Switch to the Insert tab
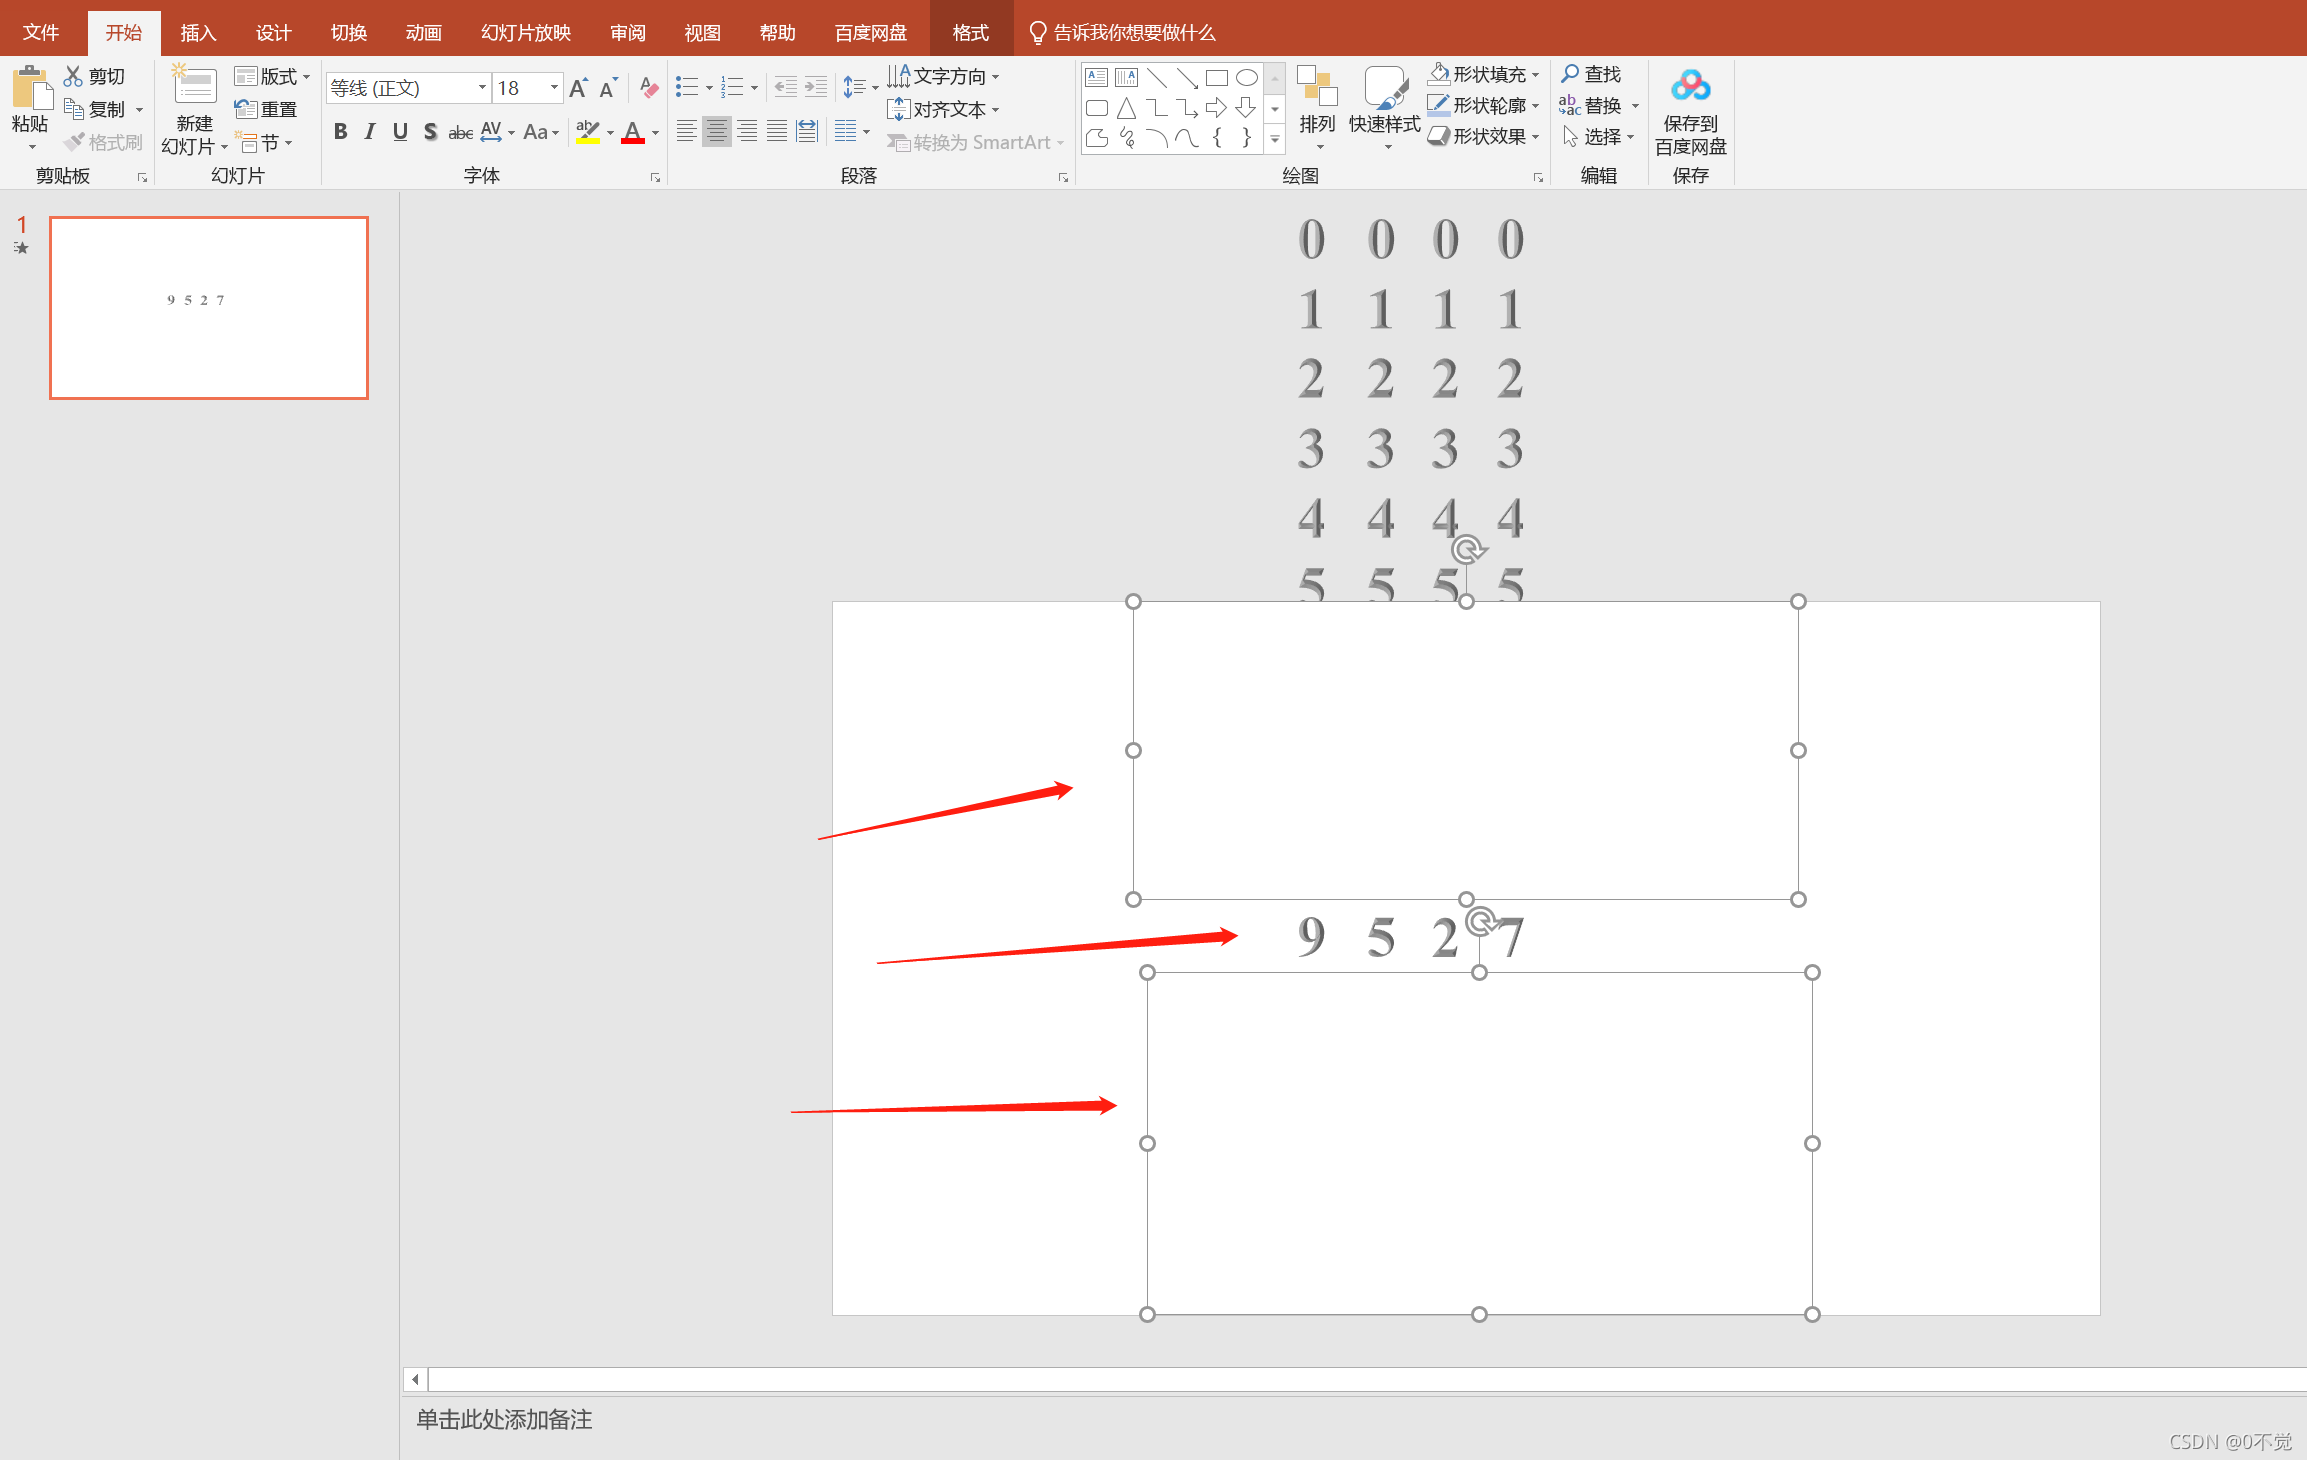2307x1460 pixels. point(198,33)
